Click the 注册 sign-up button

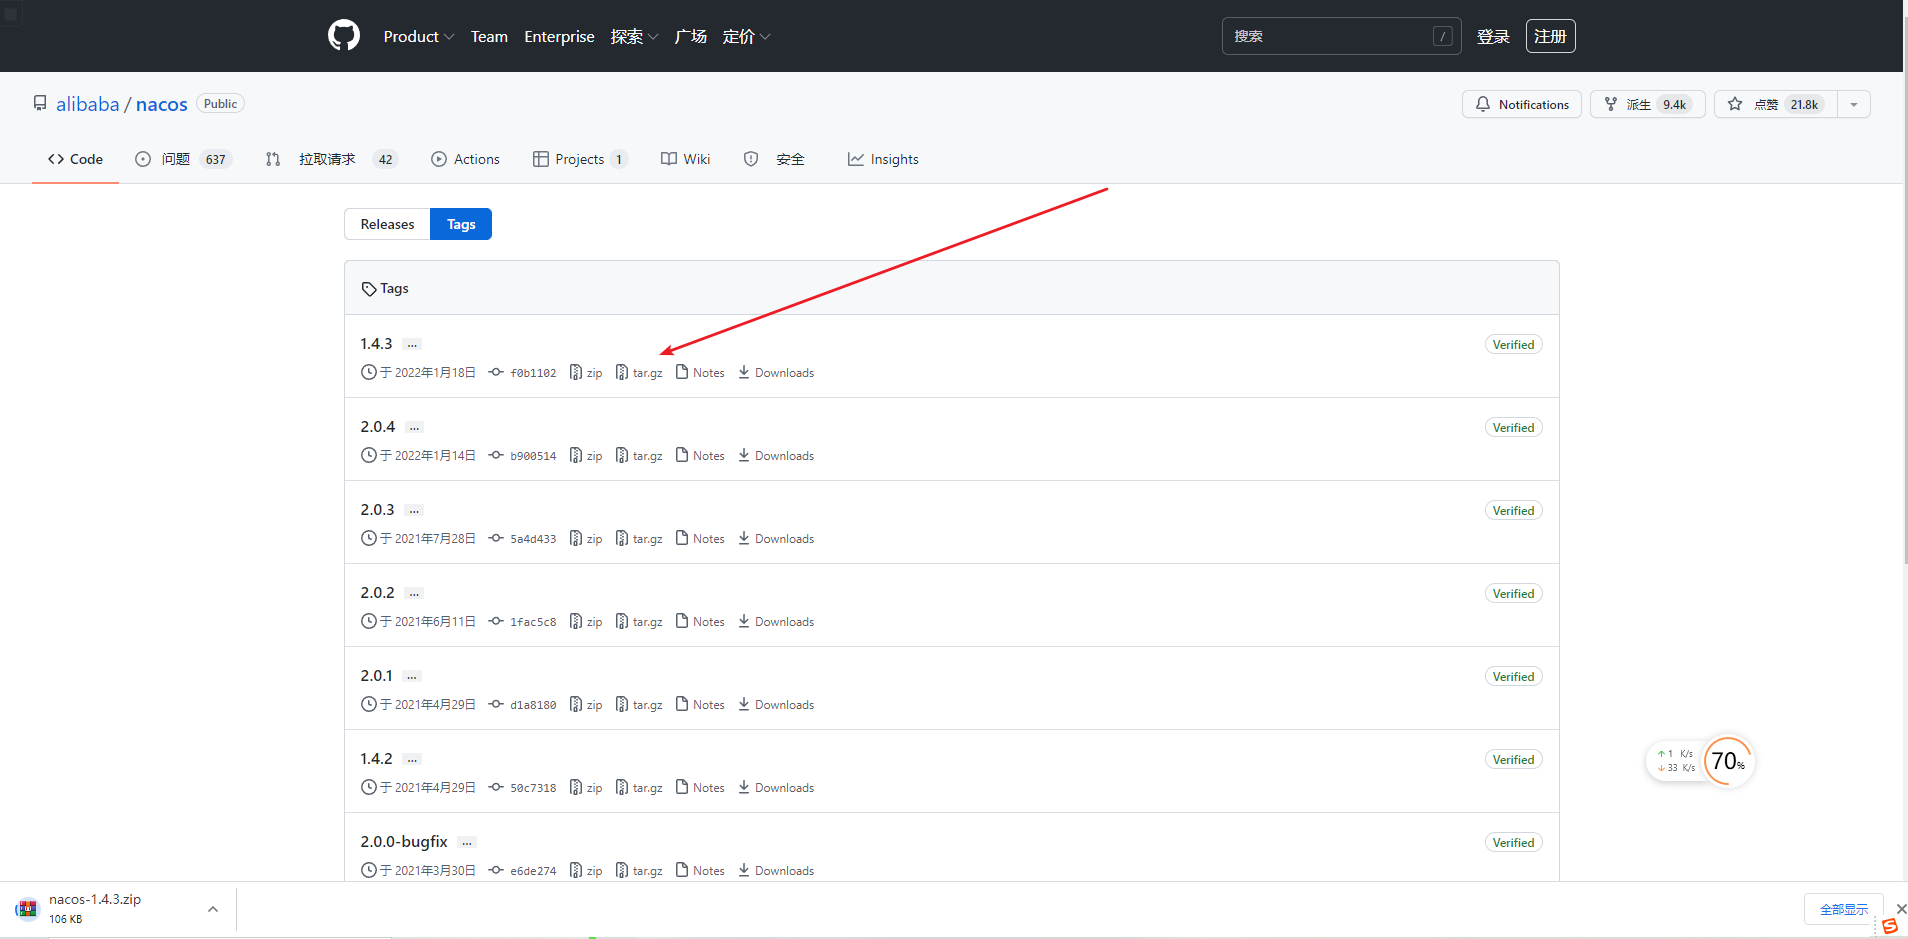1550,36
